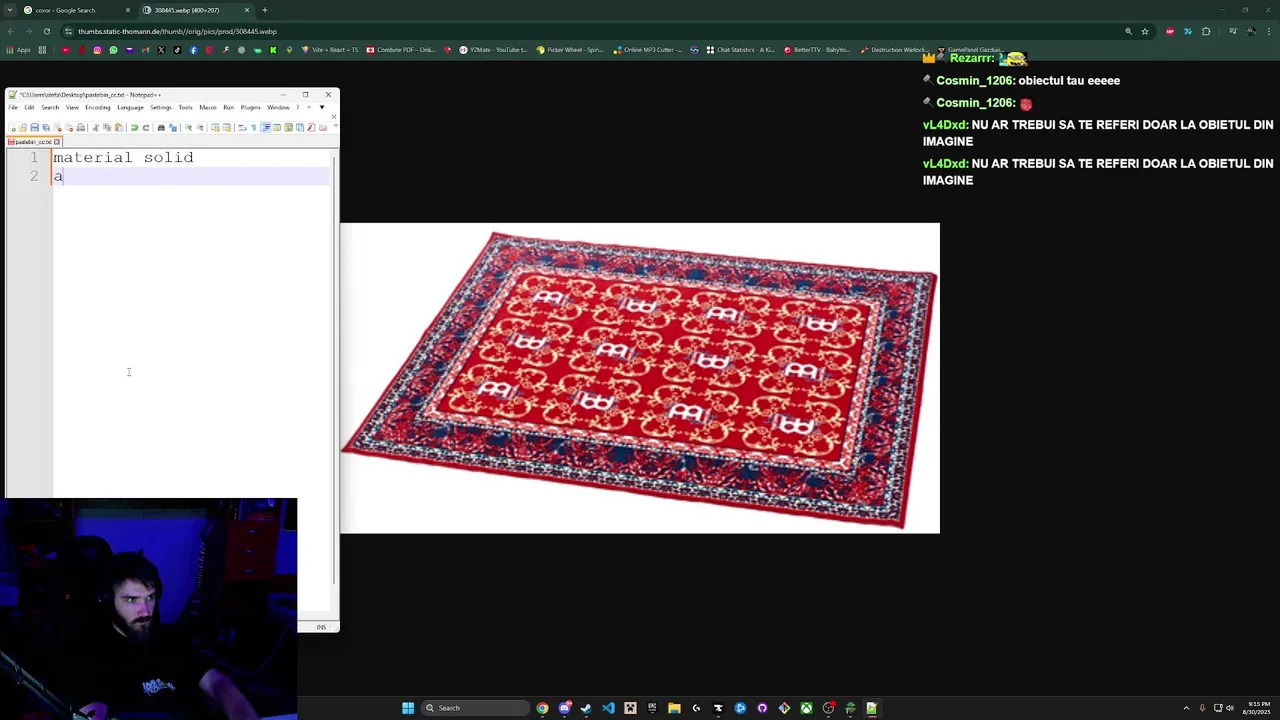Click the Cut scissors icon
The image size is (1280, 720).
[x=96, y=127]
